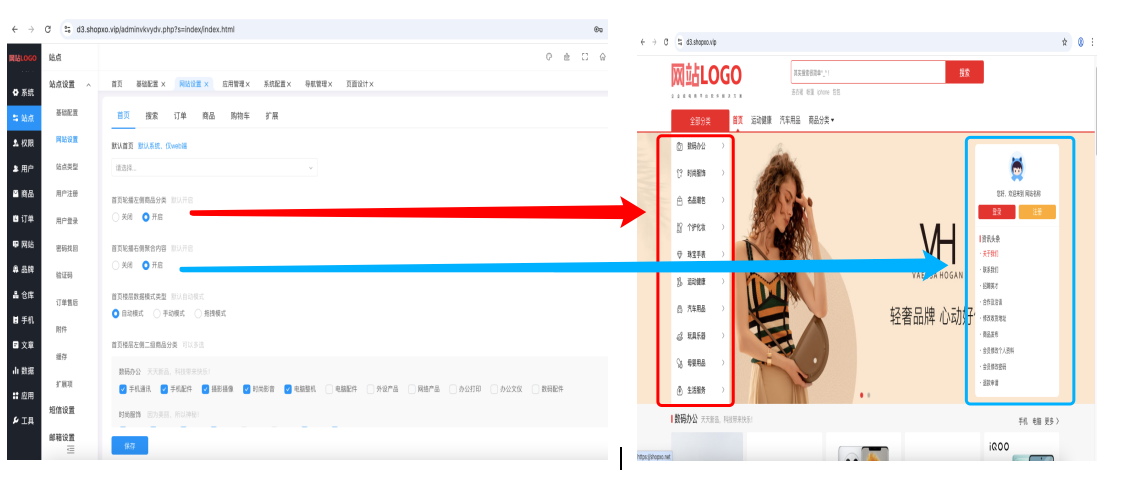The image size is (1140, 498).
Task: Toggle fullscreen in the admin header
Action: [x=585, y=57]
